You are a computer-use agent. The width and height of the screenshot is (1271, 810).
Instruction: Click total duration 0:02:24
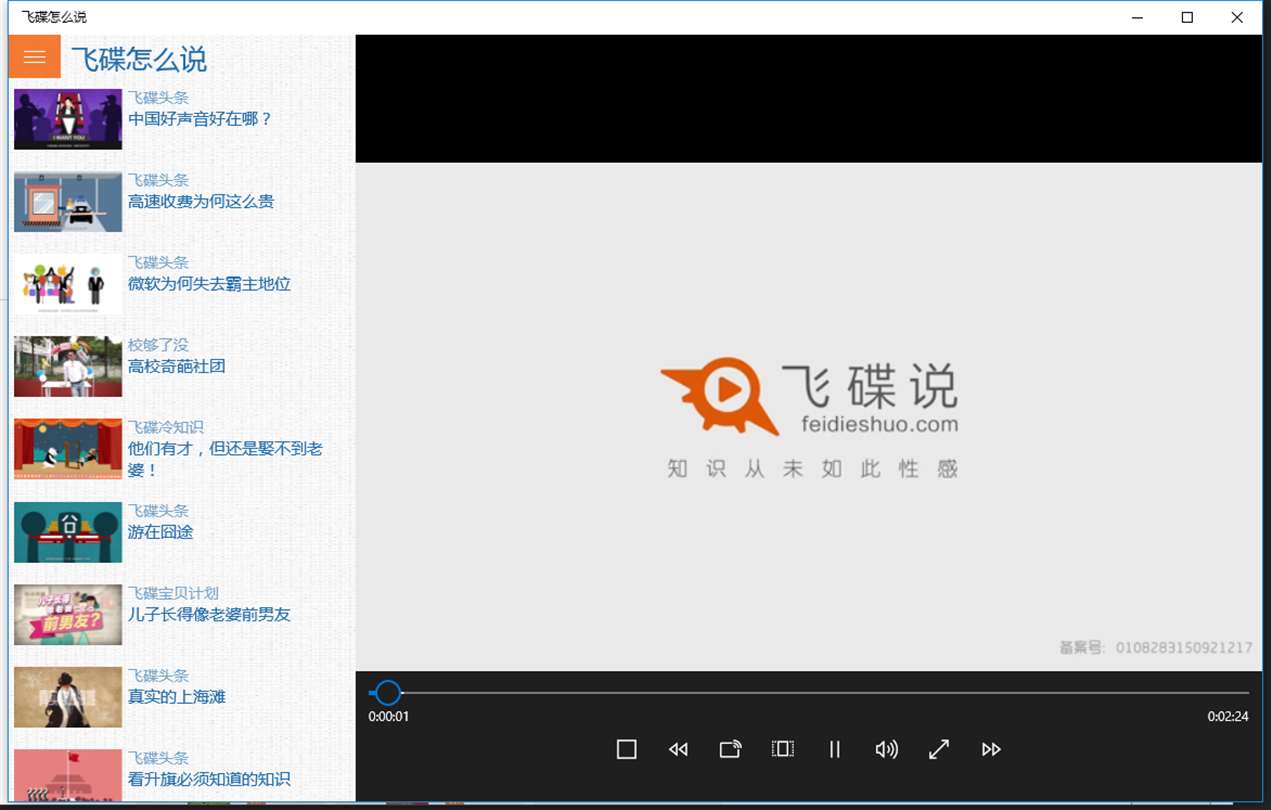[1228, 716]
